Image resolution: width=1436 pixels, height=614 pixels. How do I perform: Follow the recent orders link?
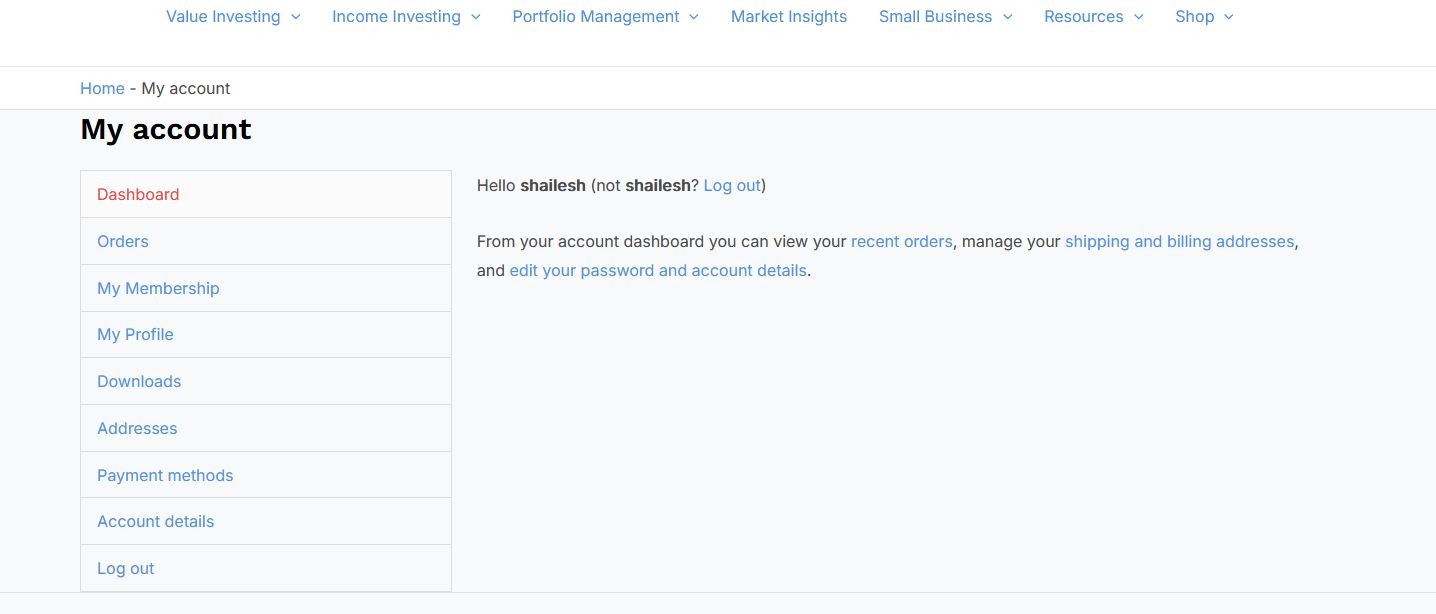pos(901,241)
